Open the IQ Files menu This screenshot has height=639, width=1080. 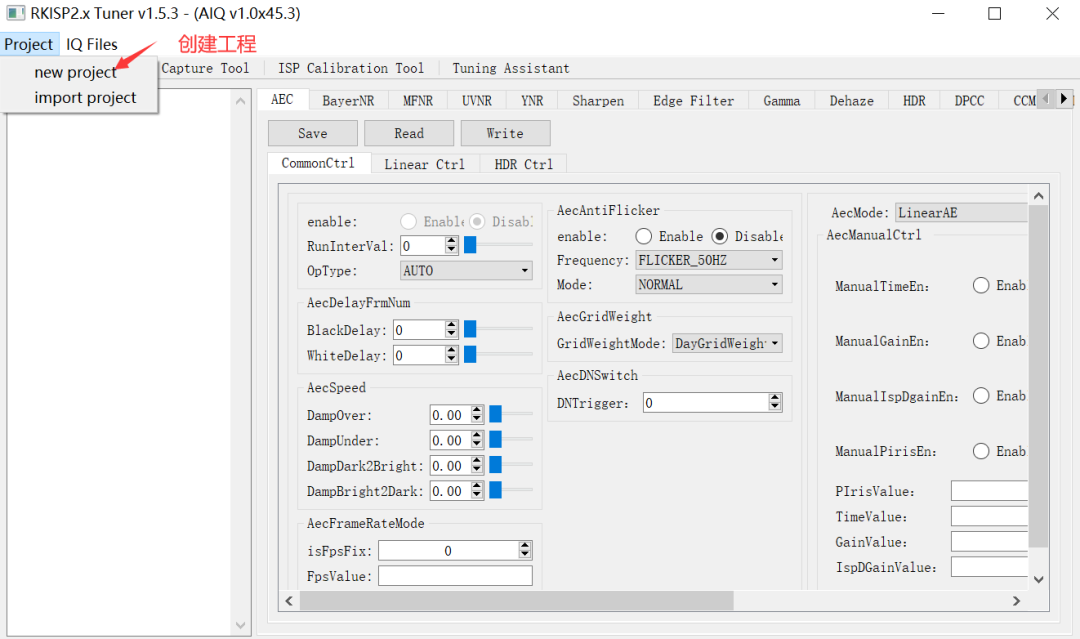(x=92, y=44)
